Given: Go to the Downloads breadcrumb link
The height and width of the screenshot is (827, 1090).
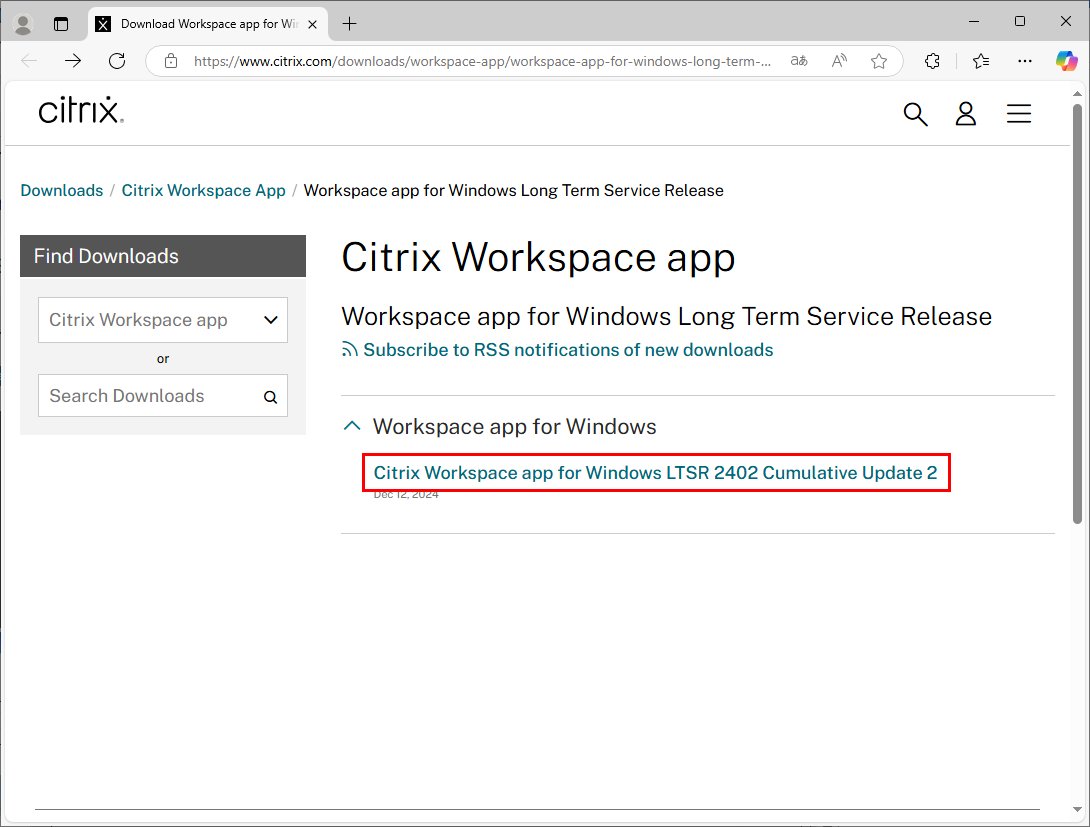Looking at the screenshot, I should click(x=62, y=190).
